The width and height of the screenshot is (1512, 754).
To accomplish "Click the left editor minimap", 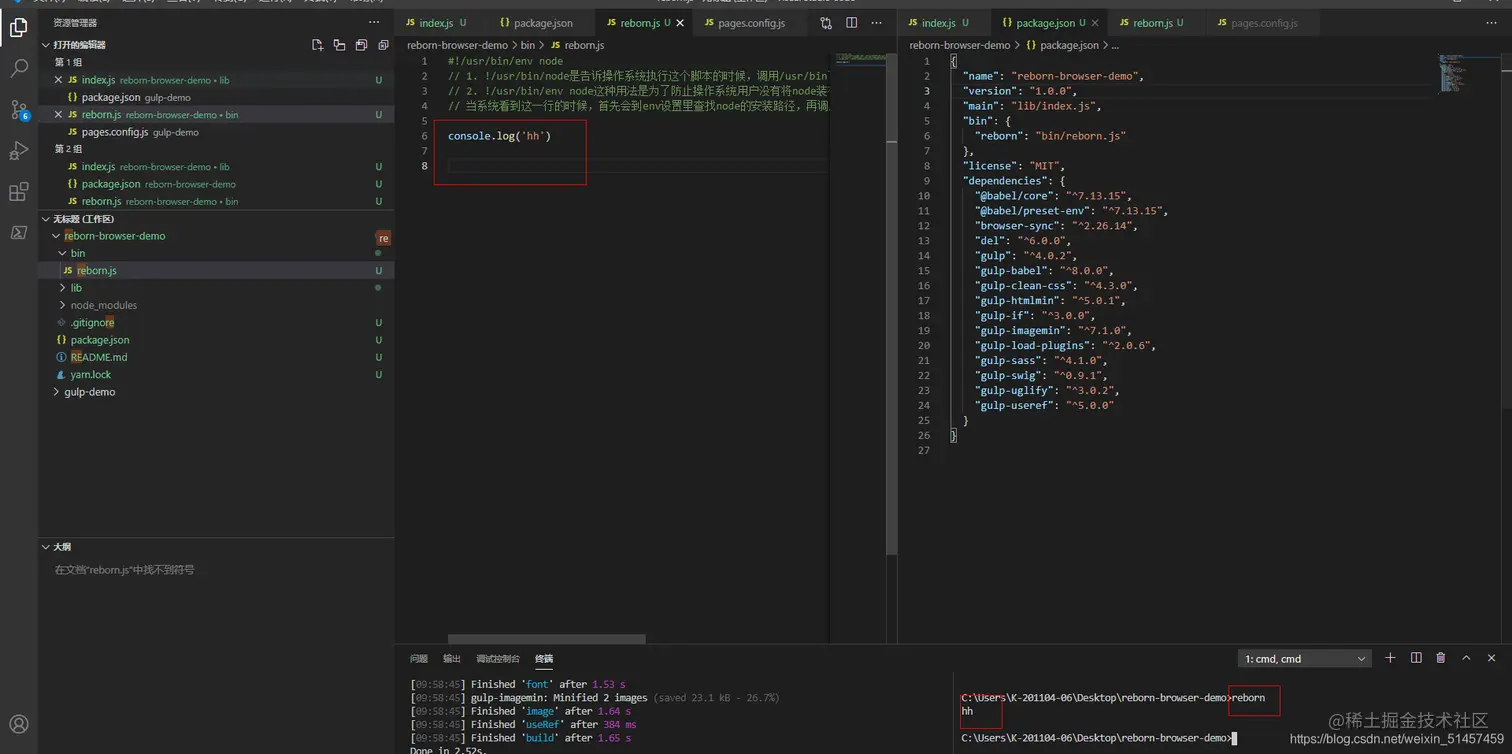I will (858, 58).
